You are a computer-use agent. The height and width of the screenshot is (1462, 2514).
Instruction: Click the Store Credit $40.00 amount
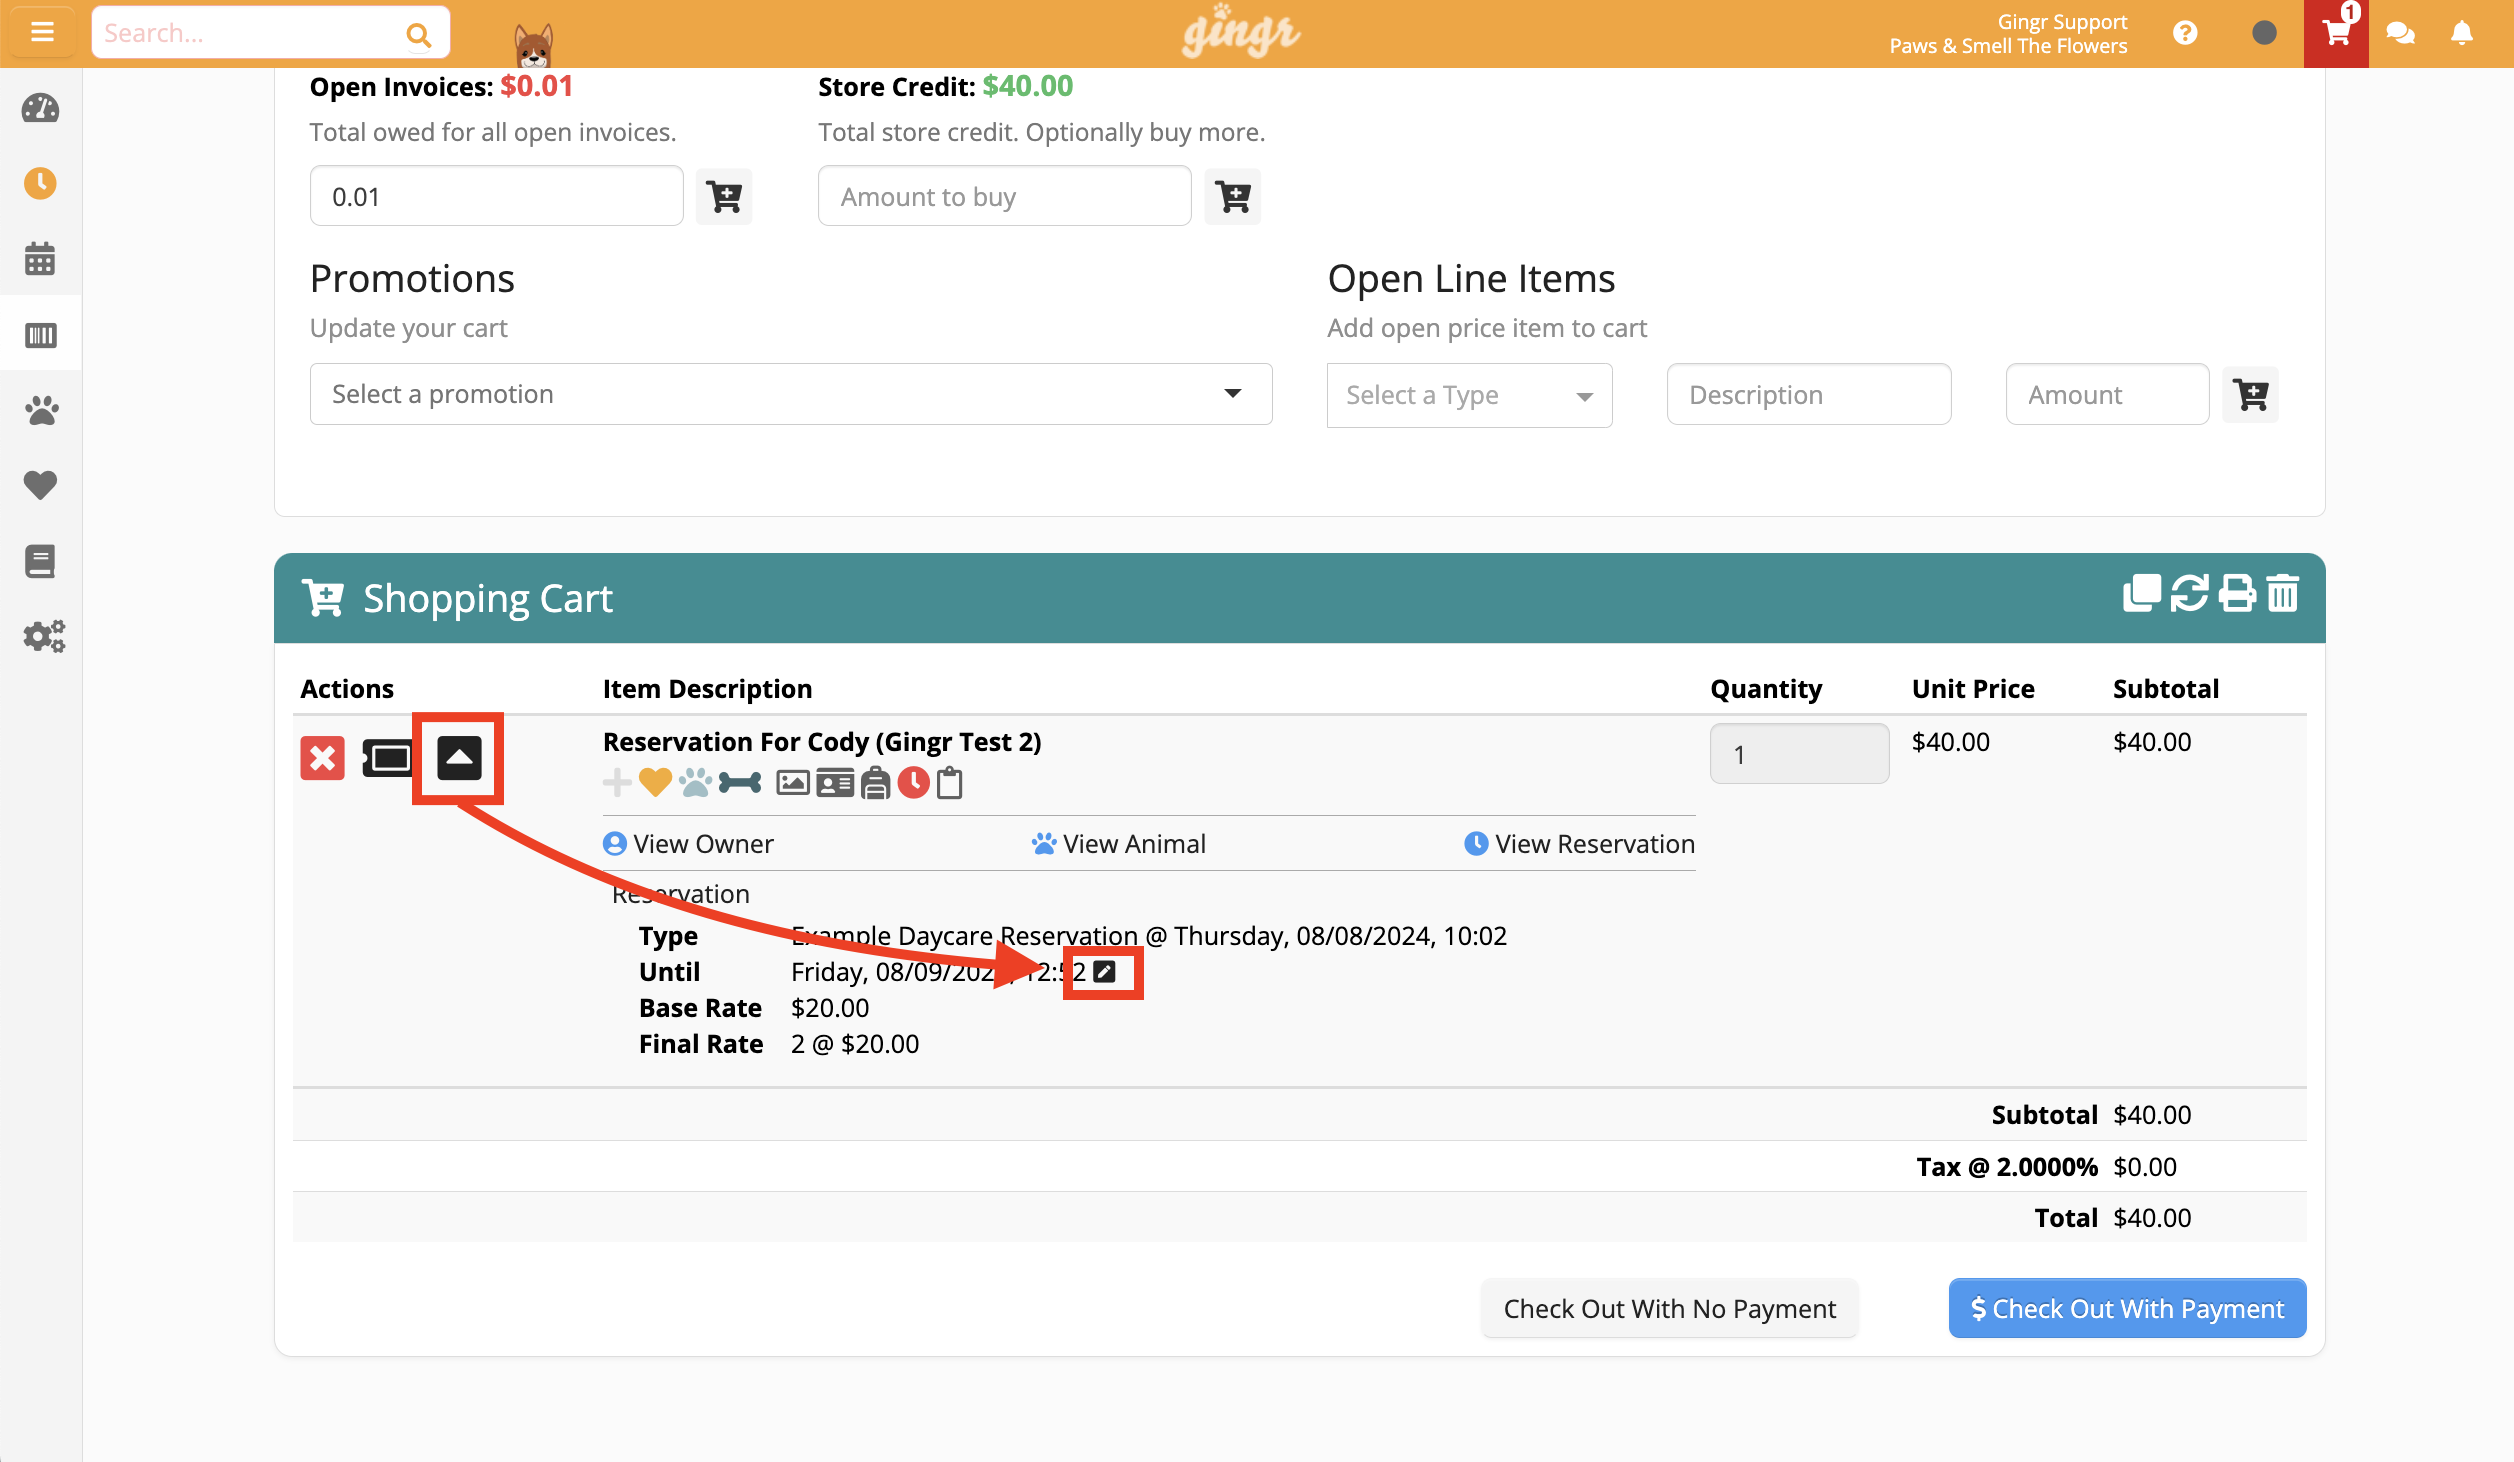pos(1027,87)
